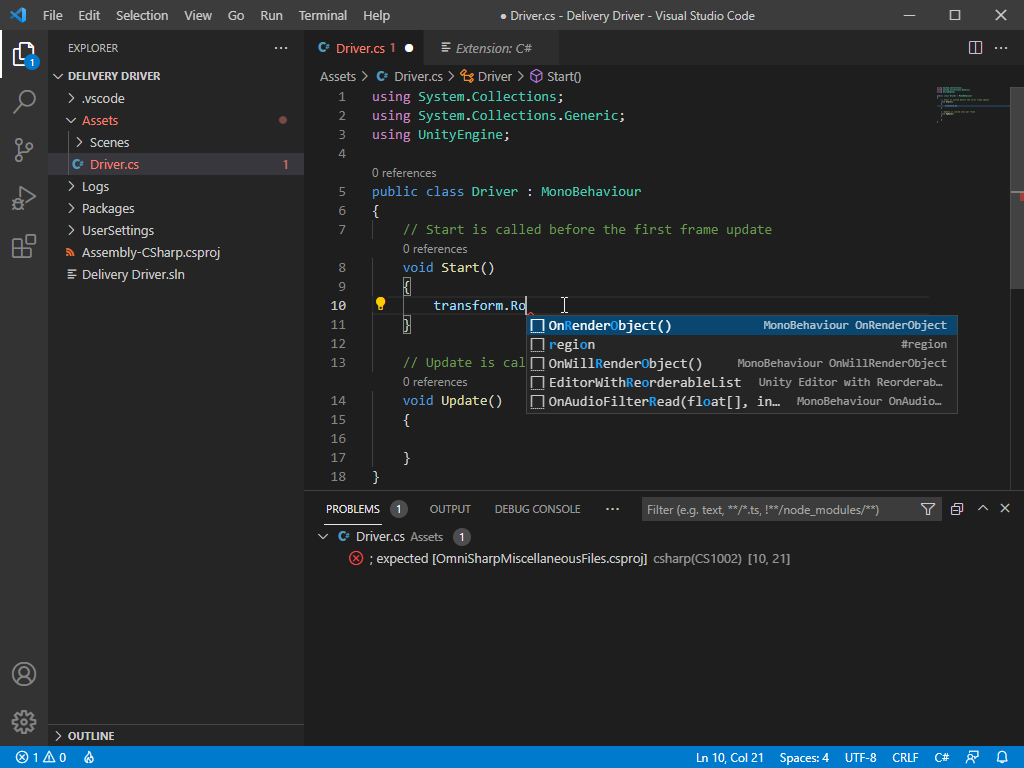This screenshot has width=1024, height=768.
Task: Click UTF-8 to change file encoding
Action: 860,757
